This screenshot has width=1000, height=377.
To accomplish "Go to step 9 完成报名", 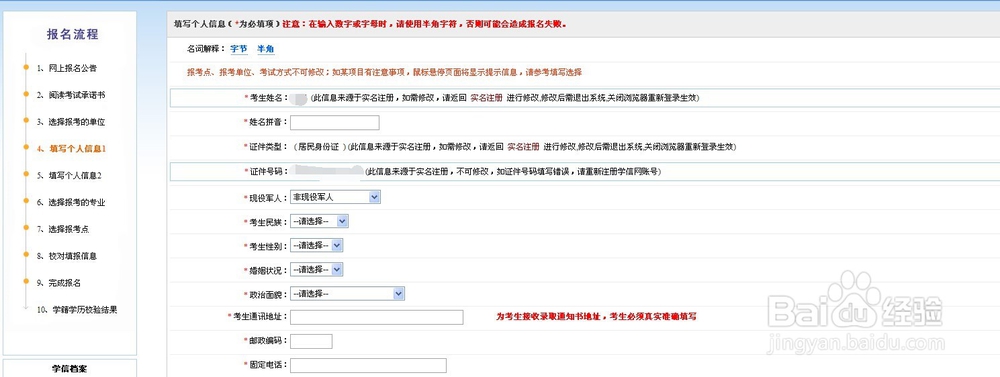I will [58, 283].
